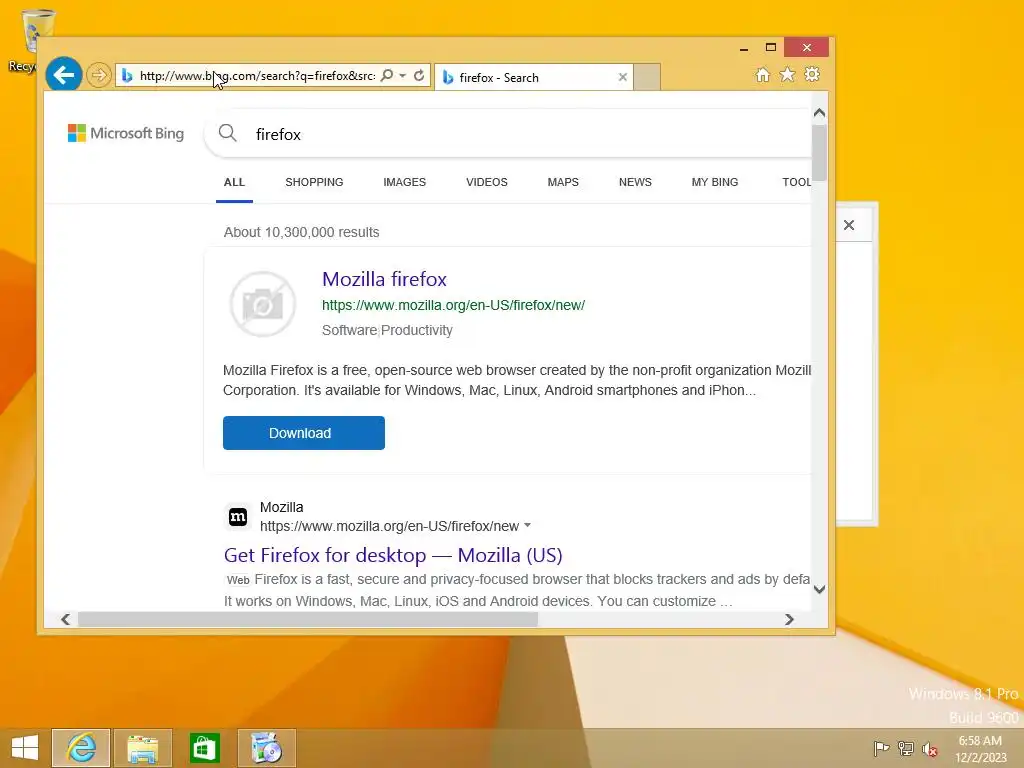Switch to the IMAGES tab
The width and height of the screenshot is (1024, 768).
404,182
